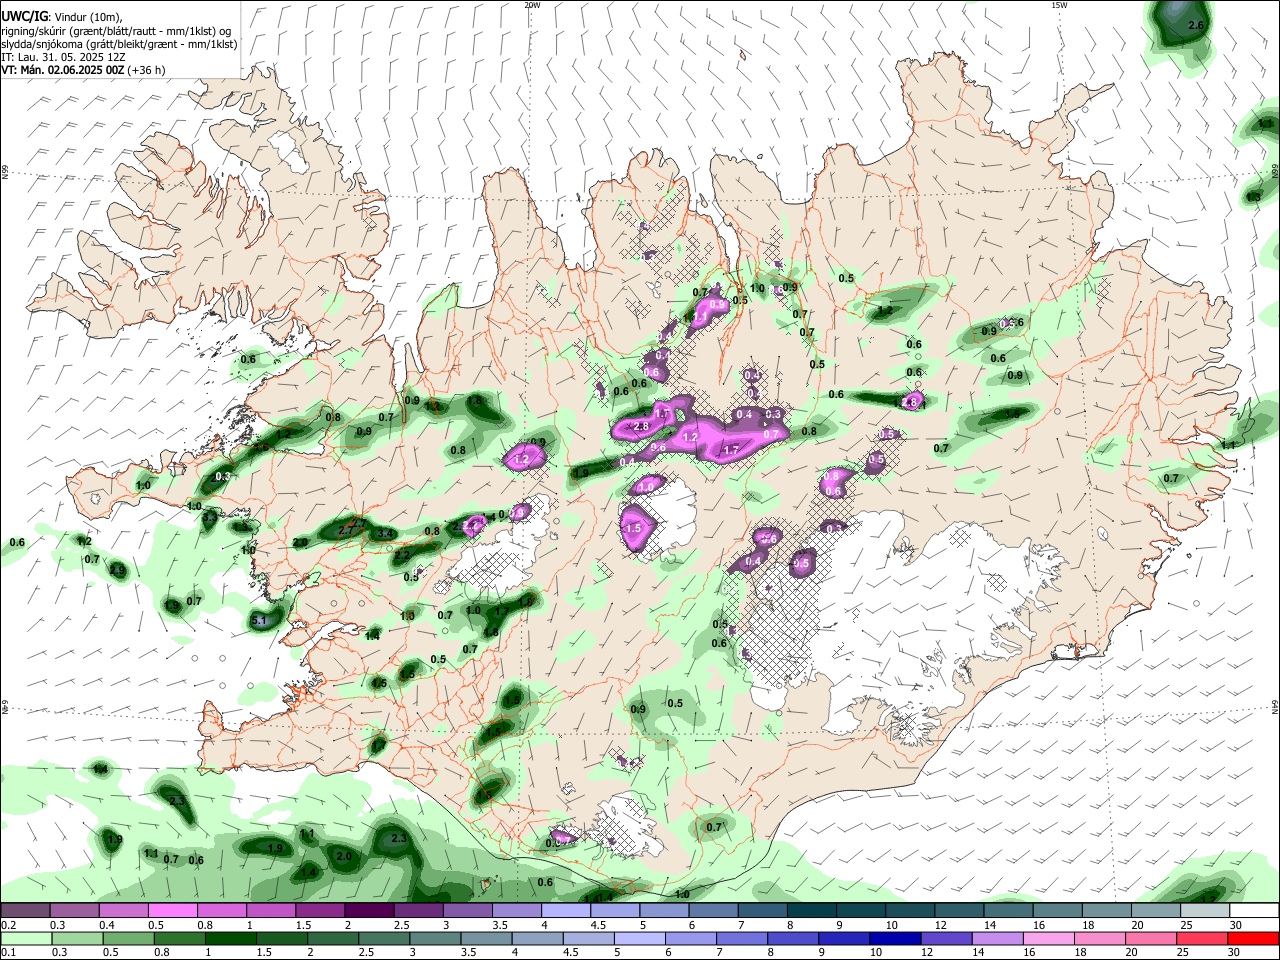Click the 2.6 value in the top-right green cell

click(x=1196, y=25)
